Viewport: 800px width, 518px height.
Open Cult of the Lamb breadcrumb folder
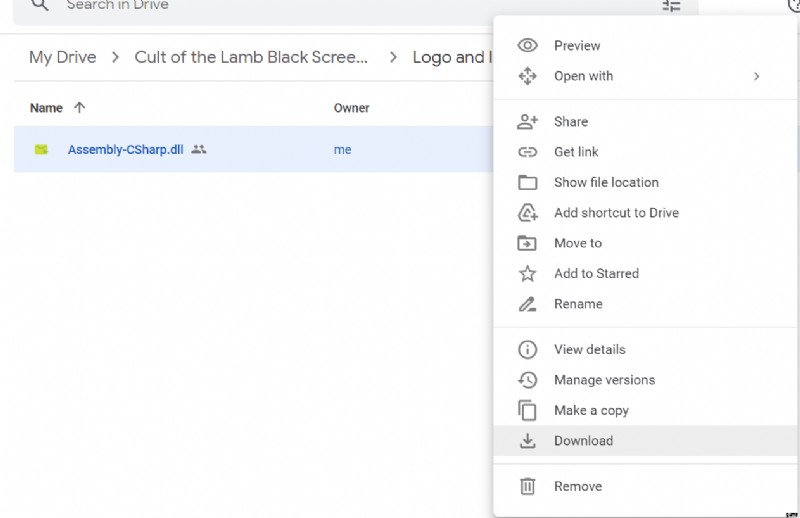point(251,57)
